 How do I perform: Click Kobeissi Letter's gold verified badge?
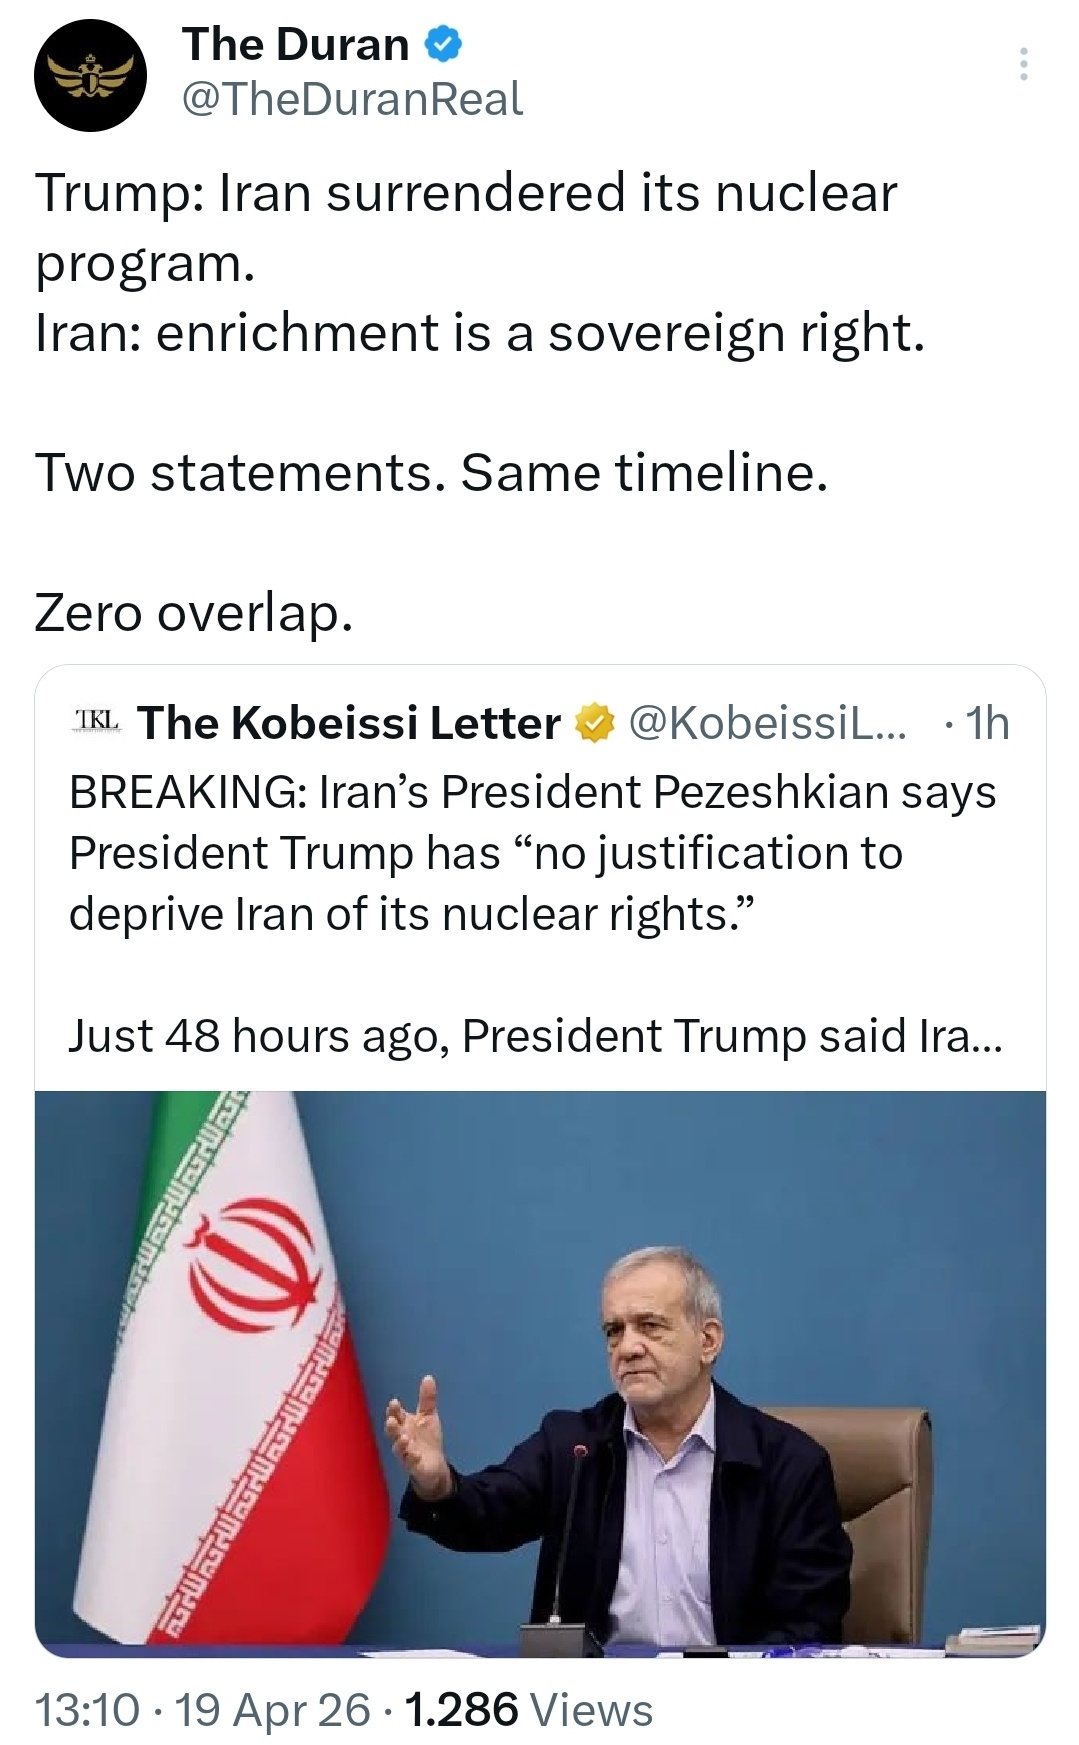[x=592, y=723]
